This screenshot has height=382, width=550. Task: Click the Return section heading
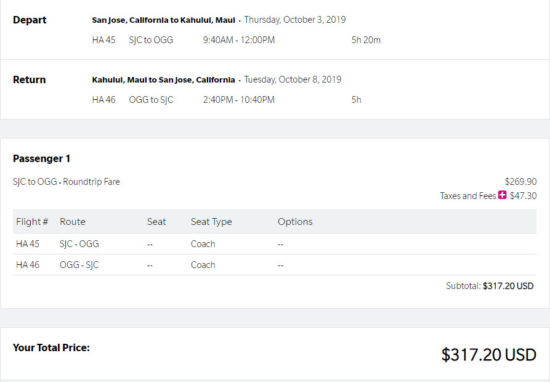pos(29,80)
